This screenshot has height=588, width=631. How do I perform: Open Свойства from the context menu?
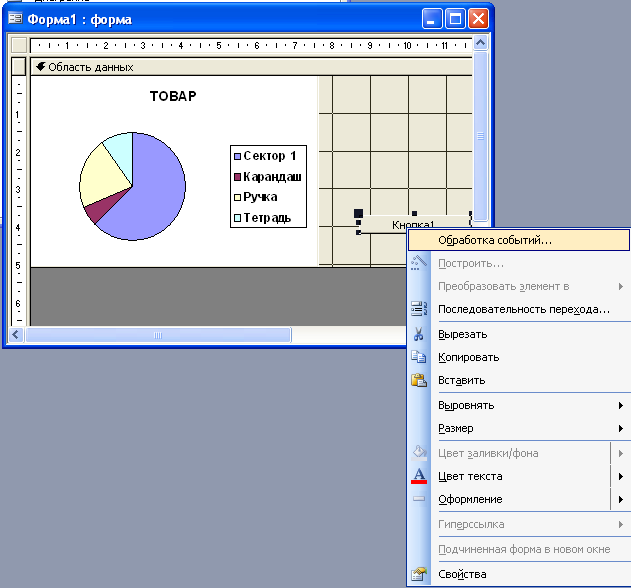click(519, 574)
